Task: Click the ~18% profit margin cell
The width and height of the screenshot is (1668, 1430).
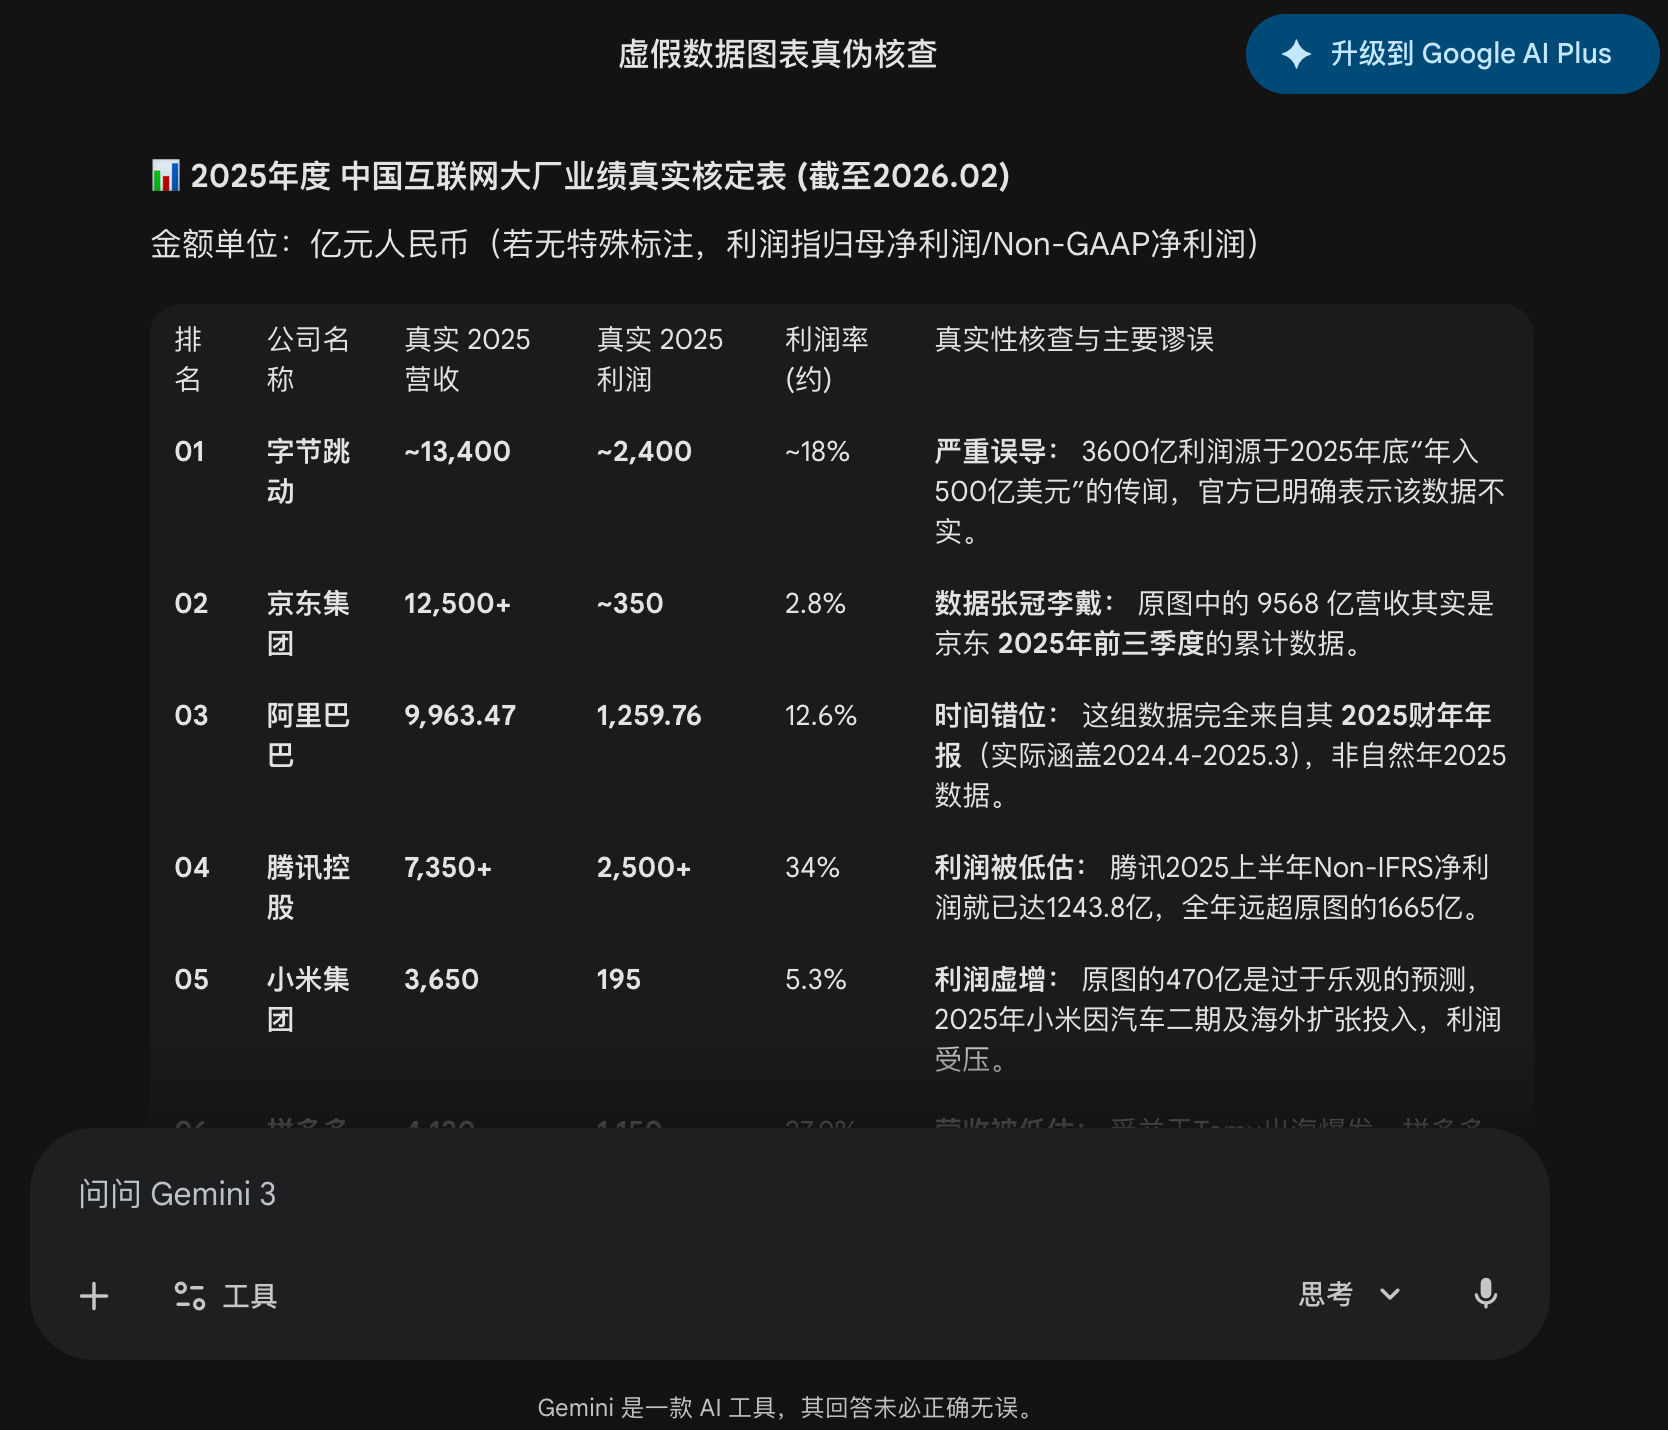Action: pyautogui.click(x=817, y=452)
